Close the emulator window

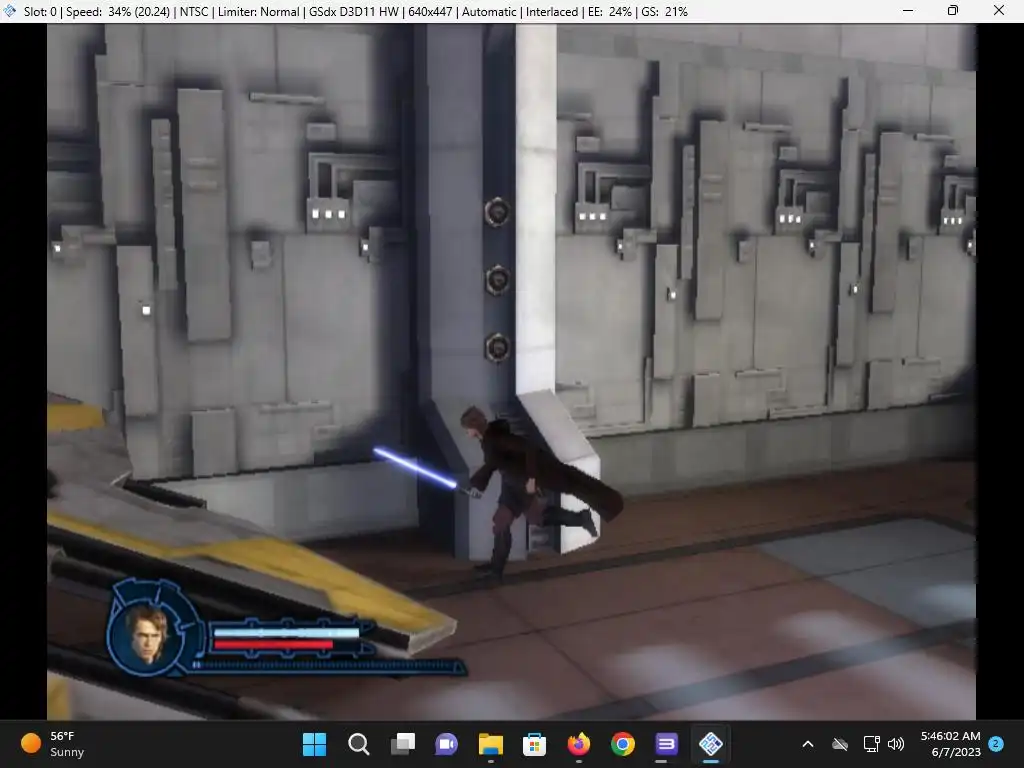tap(999, 10)
